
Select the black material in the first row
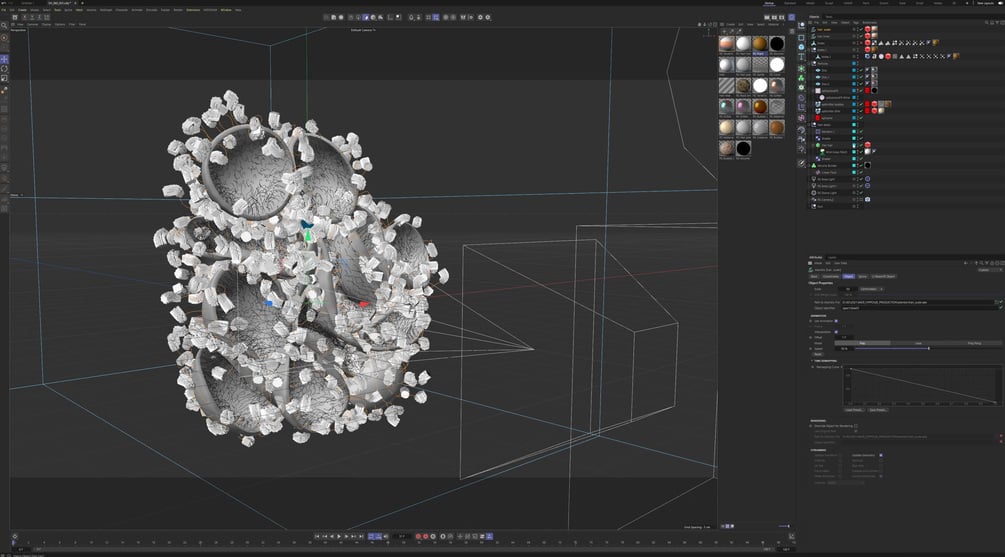[x=777, y=44]
